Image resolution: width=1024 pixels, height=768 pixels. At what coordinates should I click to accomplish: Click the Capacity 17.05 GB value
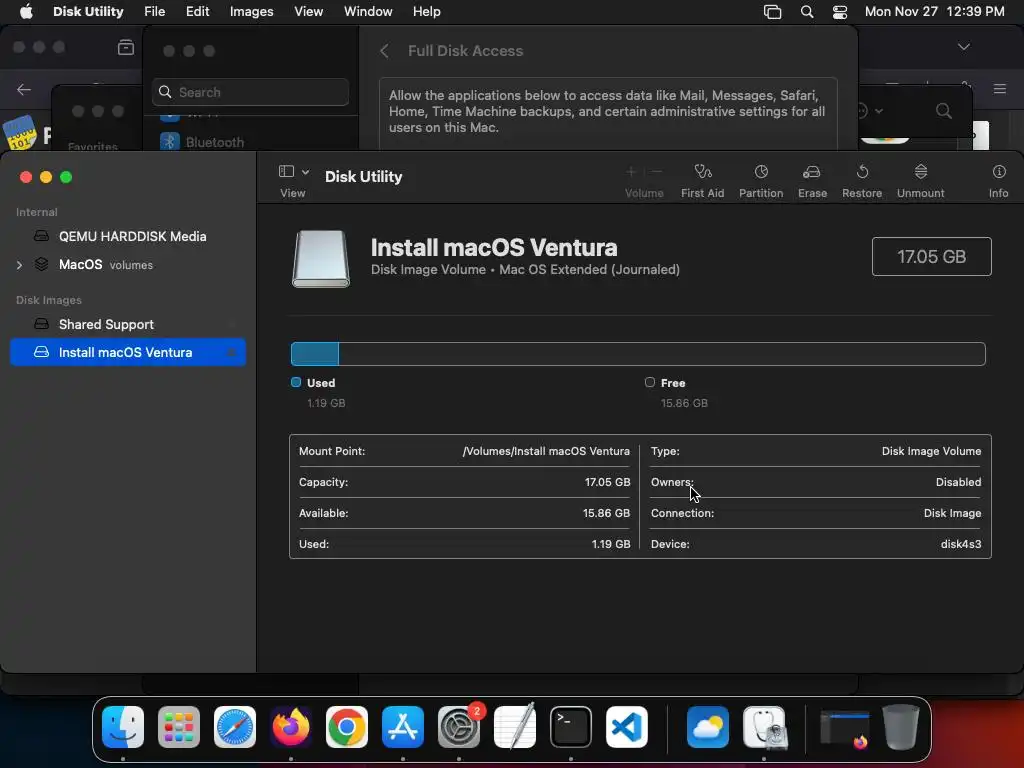click(607, 482)
